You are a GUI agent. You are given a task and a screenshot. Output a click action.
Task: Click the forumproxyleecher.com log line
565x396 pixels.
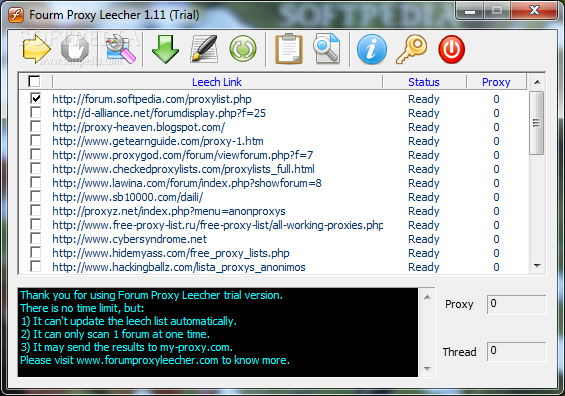[155, 360]
